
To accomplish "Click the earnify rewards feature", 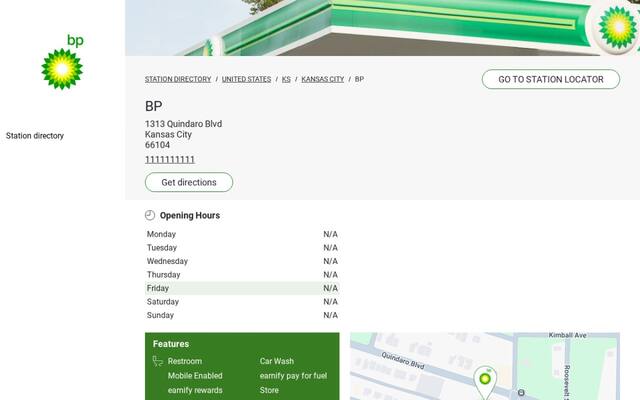I will click(x=195, y=390).
